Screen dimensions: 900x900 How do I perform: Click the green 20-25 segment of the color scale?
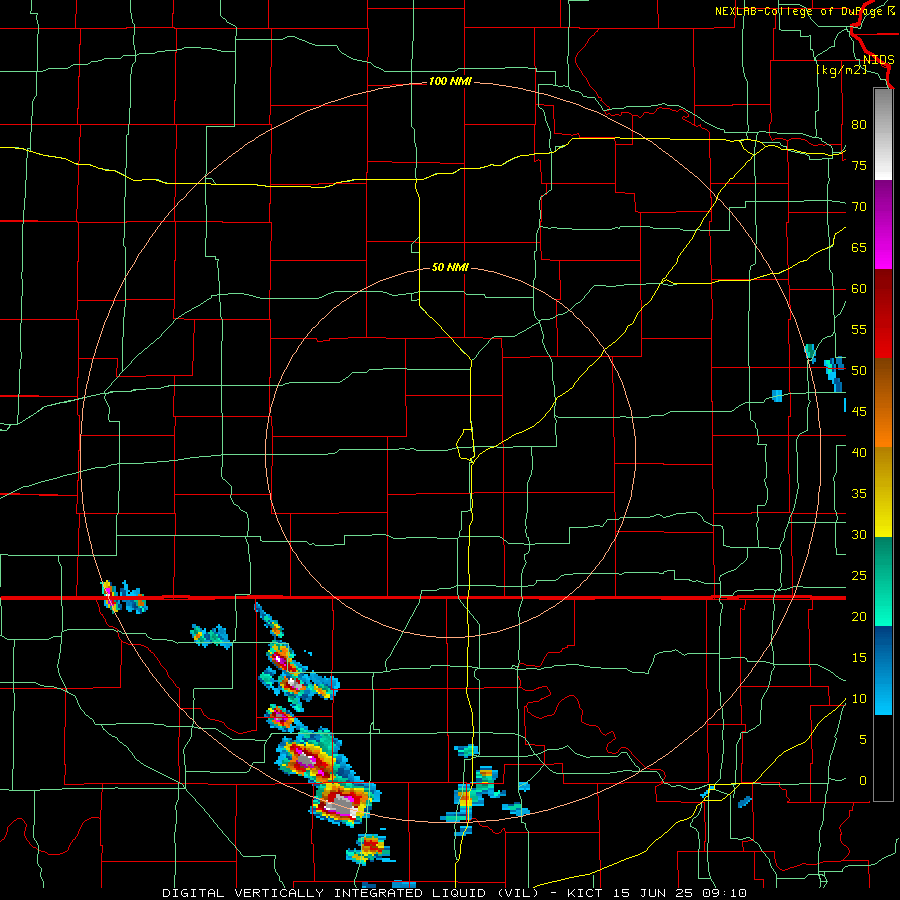pyautogui.click(x=883, y=581)
